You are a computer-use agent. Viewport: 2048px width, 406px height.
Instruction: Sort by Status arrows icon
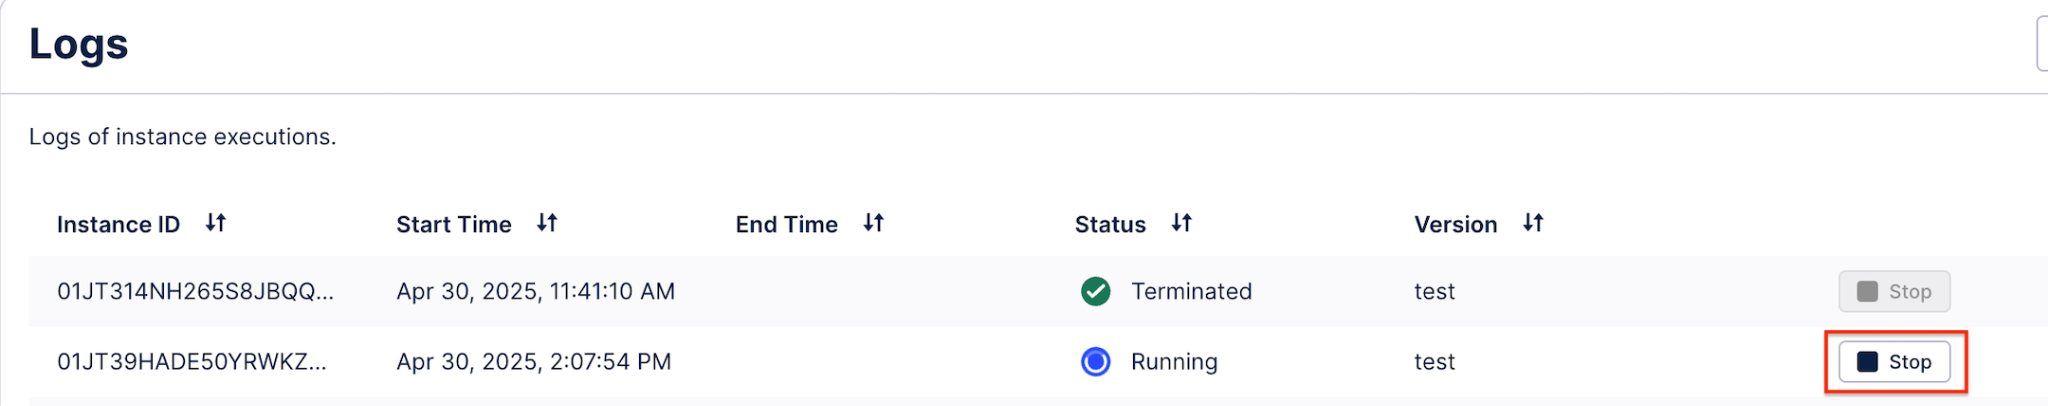[1182, 223]
